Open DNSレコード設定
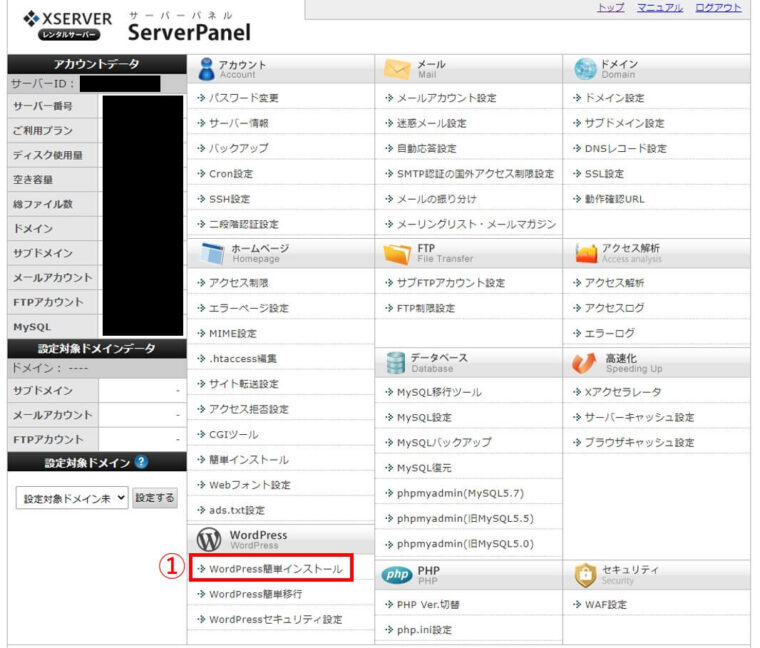The height and width of the screenshot is (648, 760). coord(626,148)
